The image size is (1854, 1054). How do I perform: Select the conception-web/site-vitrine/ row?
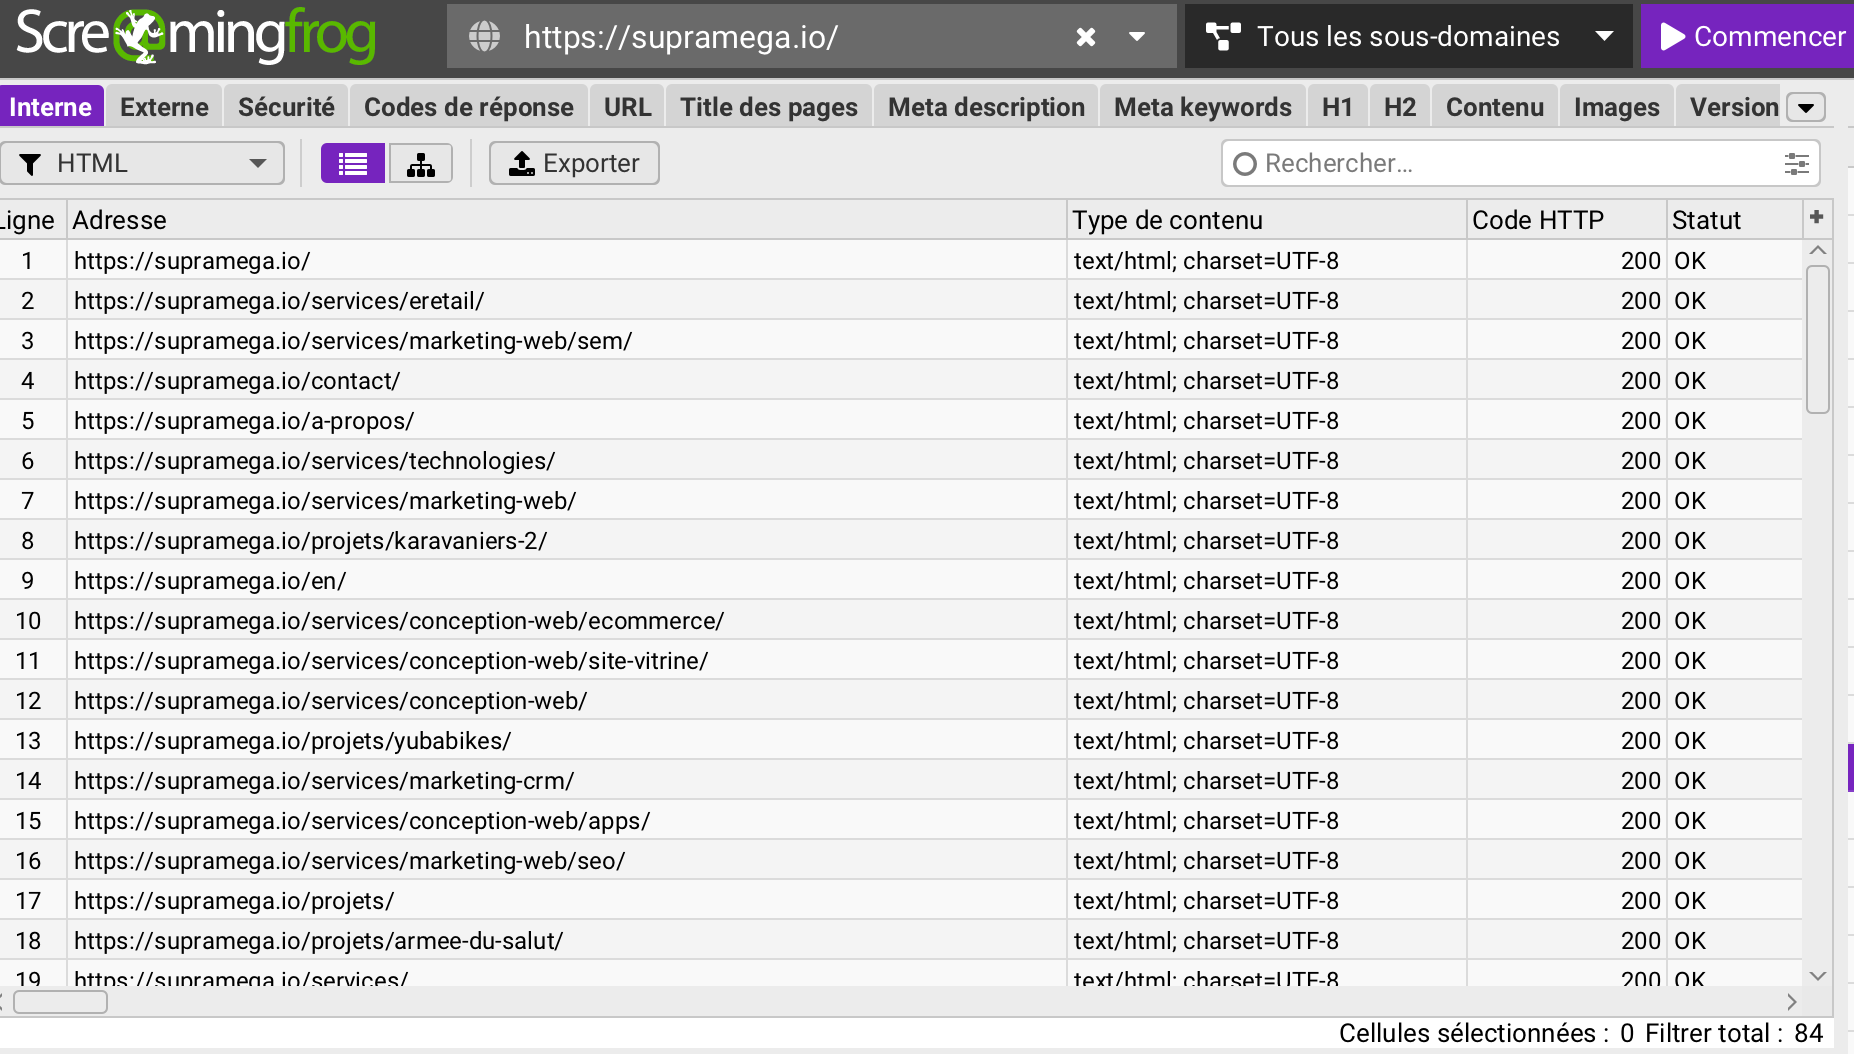click(900, 660)
